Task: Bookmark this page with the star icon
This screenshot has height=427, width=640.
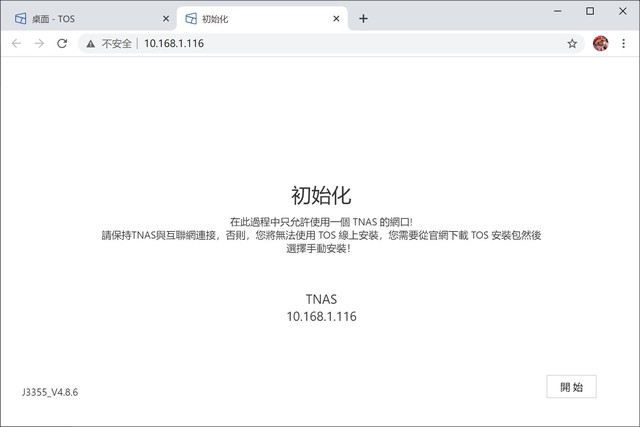Action: 572,43
